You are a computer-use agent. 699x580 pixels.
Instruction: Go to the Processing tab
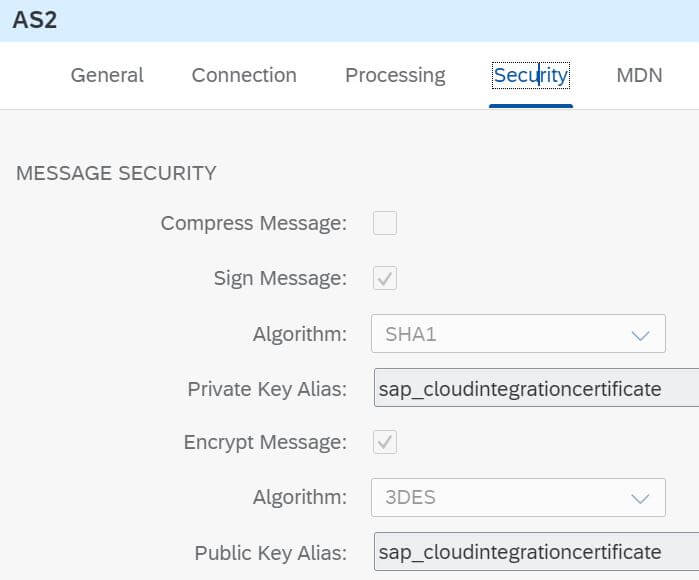coord(395,75)
